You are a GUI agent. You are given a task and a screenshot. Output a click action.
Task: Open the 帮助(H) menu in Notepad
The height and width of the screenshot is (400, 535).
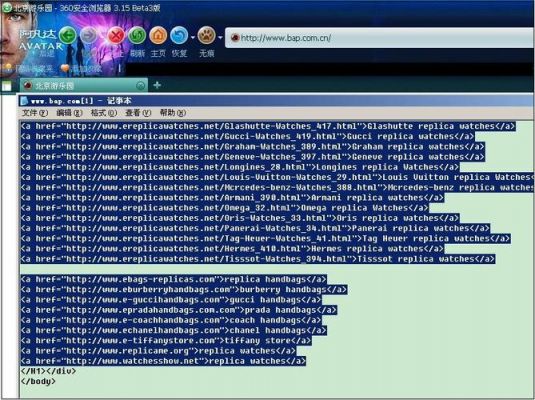pos(173,113)
